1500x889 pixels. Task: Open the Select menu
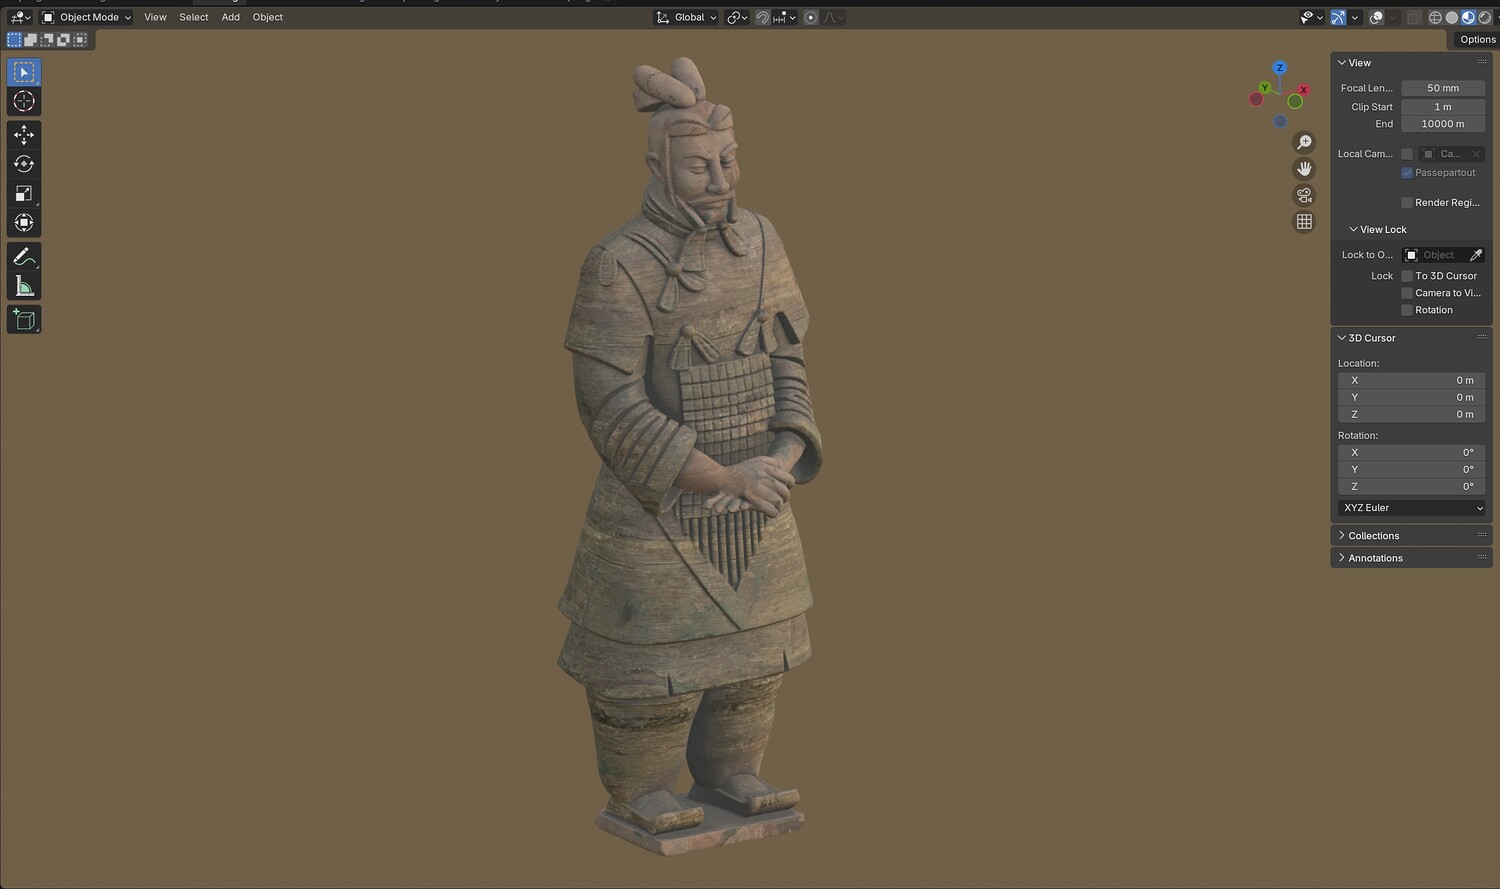pyautogui.click(x=194, y=17)
